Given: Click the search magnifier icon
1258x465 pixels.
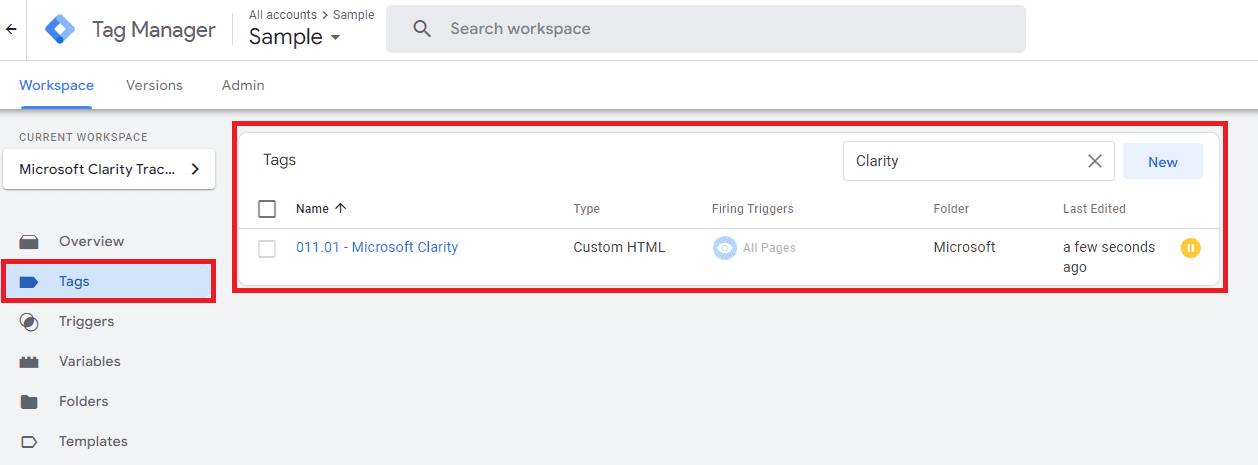Looking at the screenshot, I should click(x=422, y=29).
